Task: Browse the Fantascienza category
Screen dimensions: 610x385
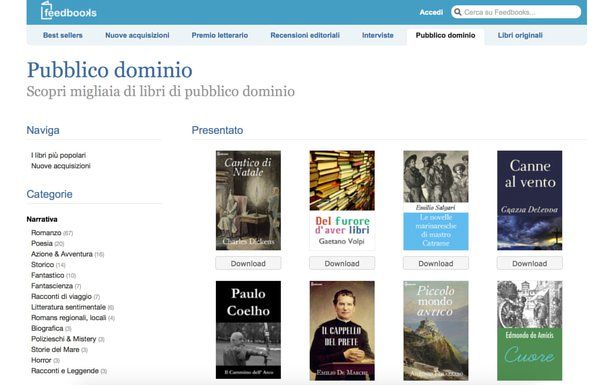Action: (52, 286)
